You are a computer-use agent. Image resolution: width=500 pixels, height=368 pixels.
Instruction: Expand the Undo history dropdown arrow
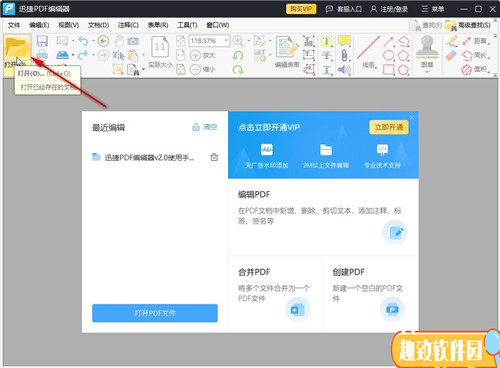click(x=93, y=41)
